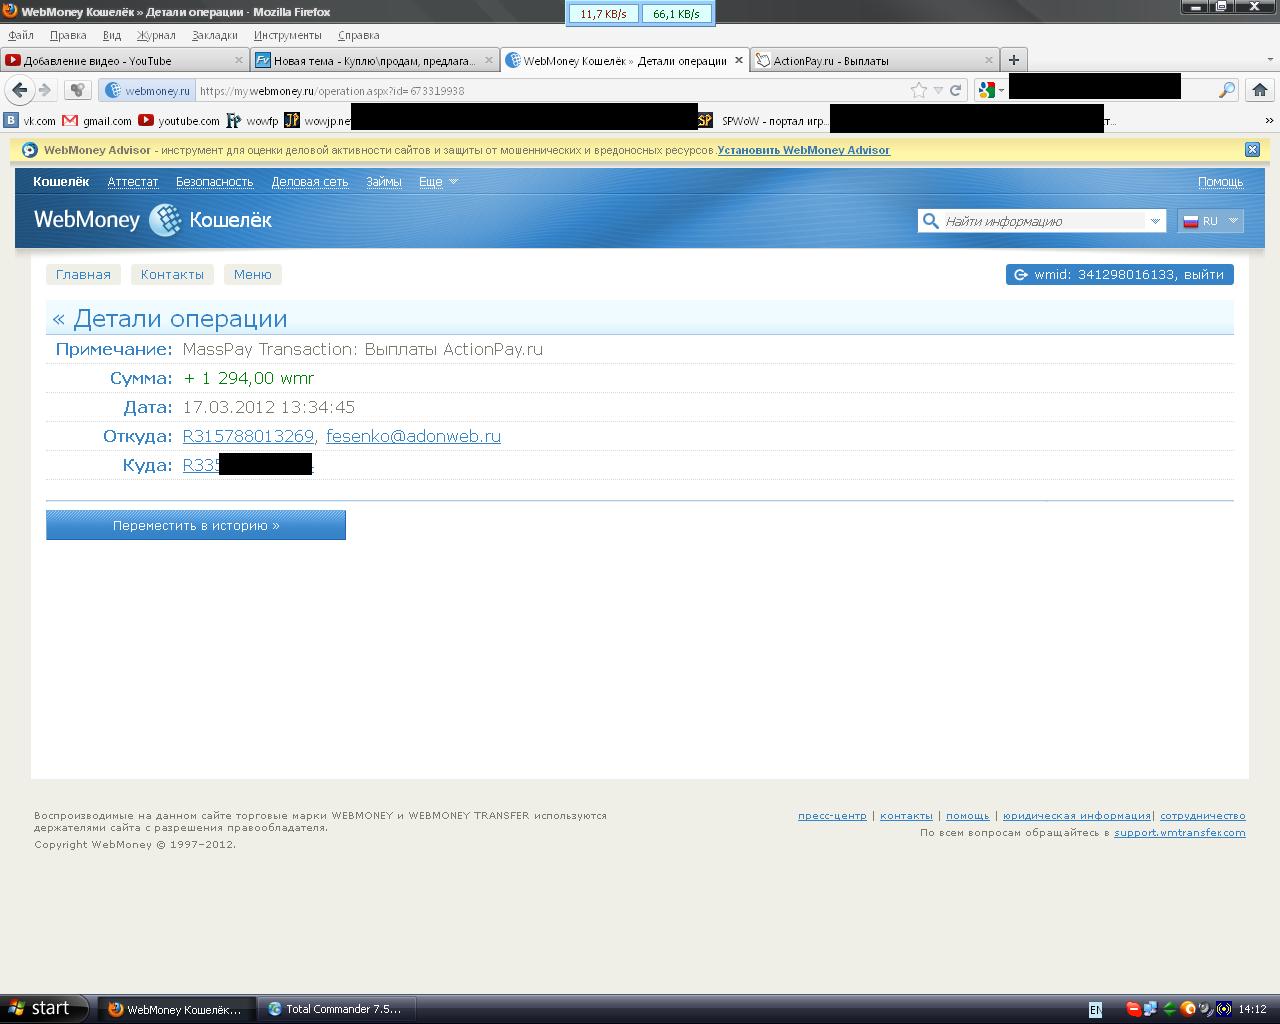This screenshot has height=1024, width=1280.
Task: Open the Займы section
Action: (x=384, y=181)
